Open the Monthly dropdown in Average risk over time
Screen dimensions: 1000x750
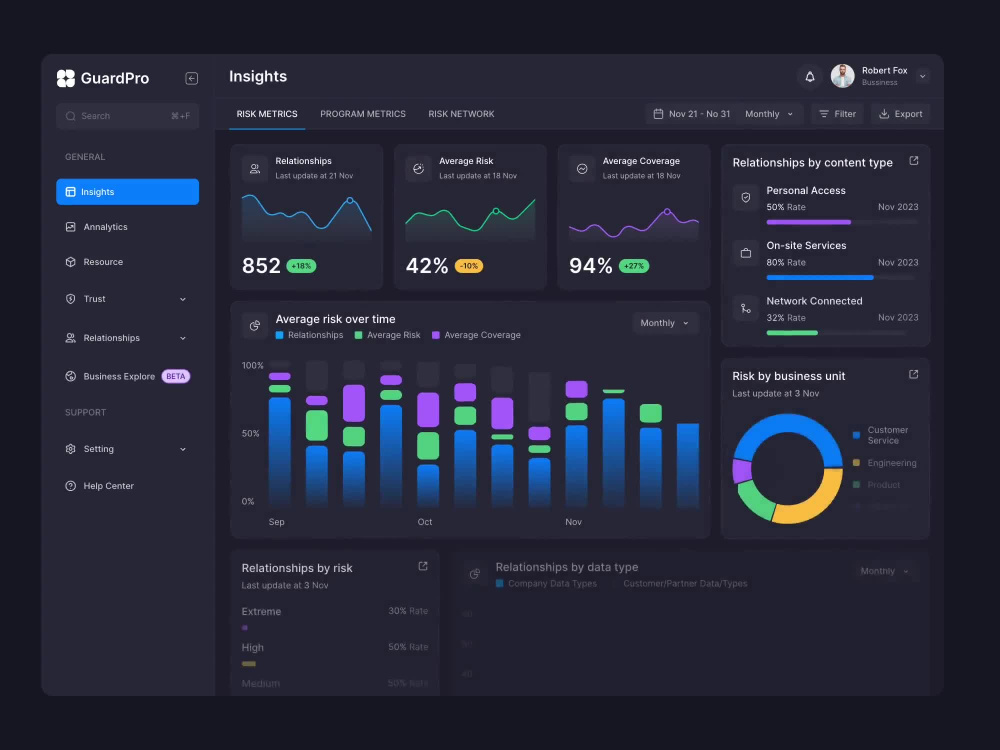click(x=665, y=323)
